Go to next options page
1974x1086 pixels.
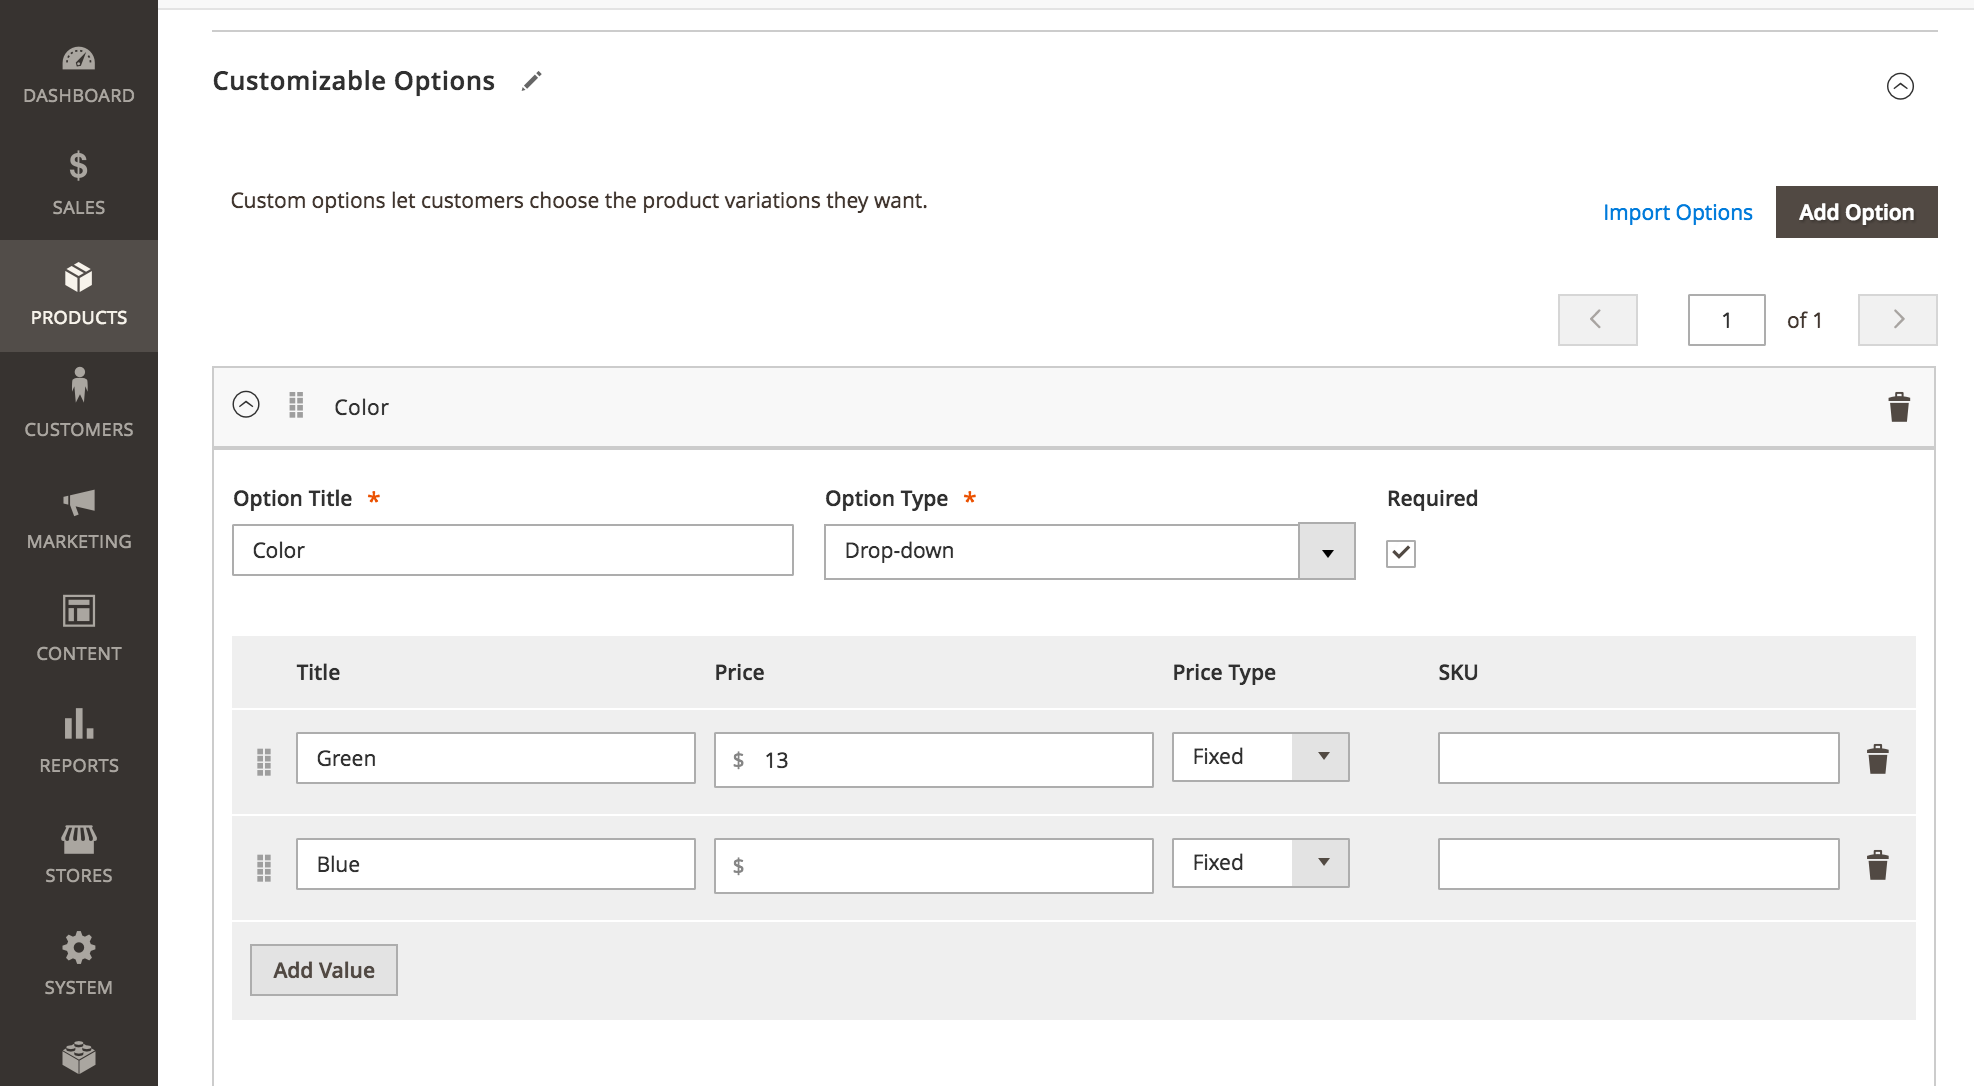[1898, 320]
